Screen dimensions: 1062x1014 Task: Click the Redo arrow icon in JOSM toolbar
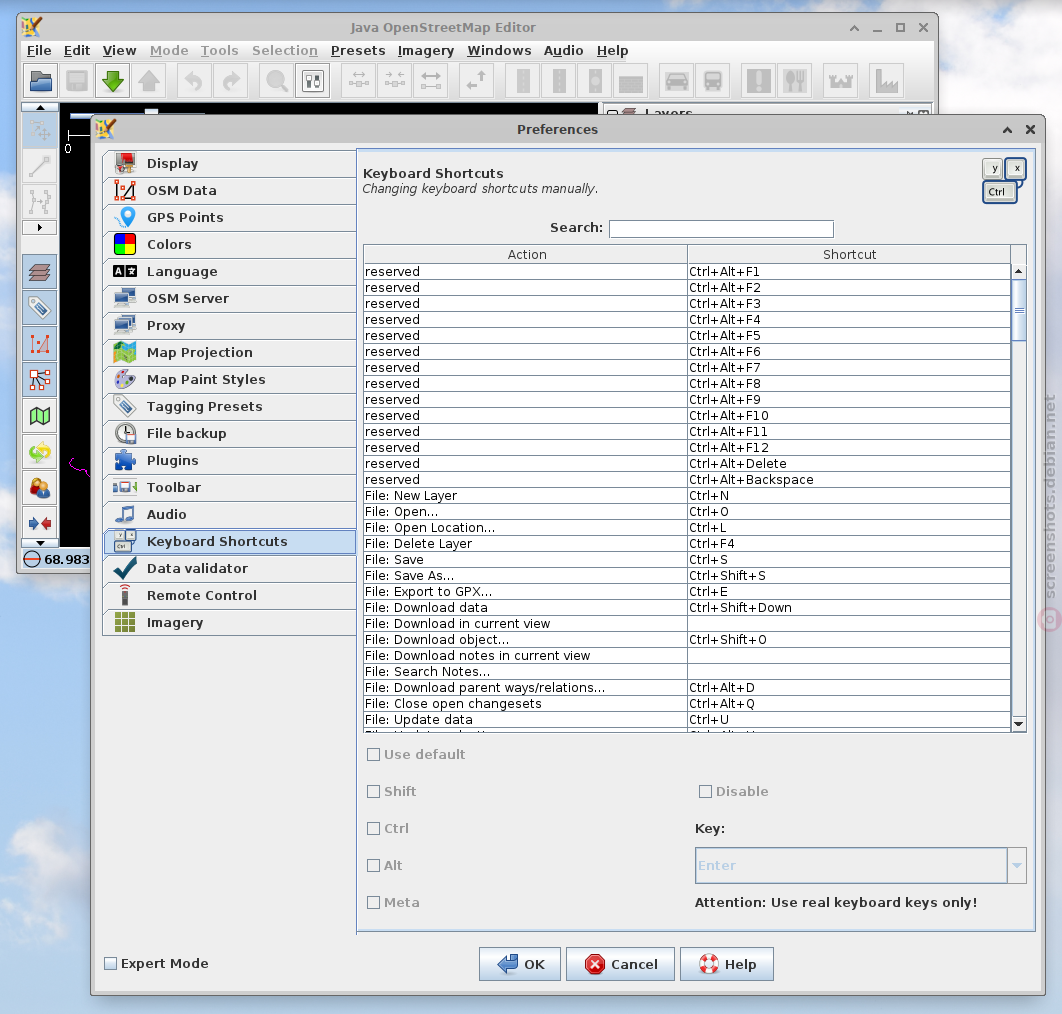point(231,81)
